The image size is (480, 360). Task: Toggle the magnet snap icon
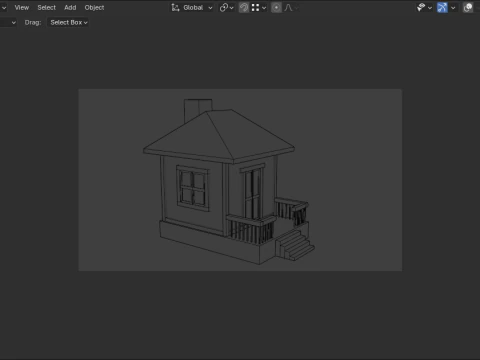coord(244,7)
